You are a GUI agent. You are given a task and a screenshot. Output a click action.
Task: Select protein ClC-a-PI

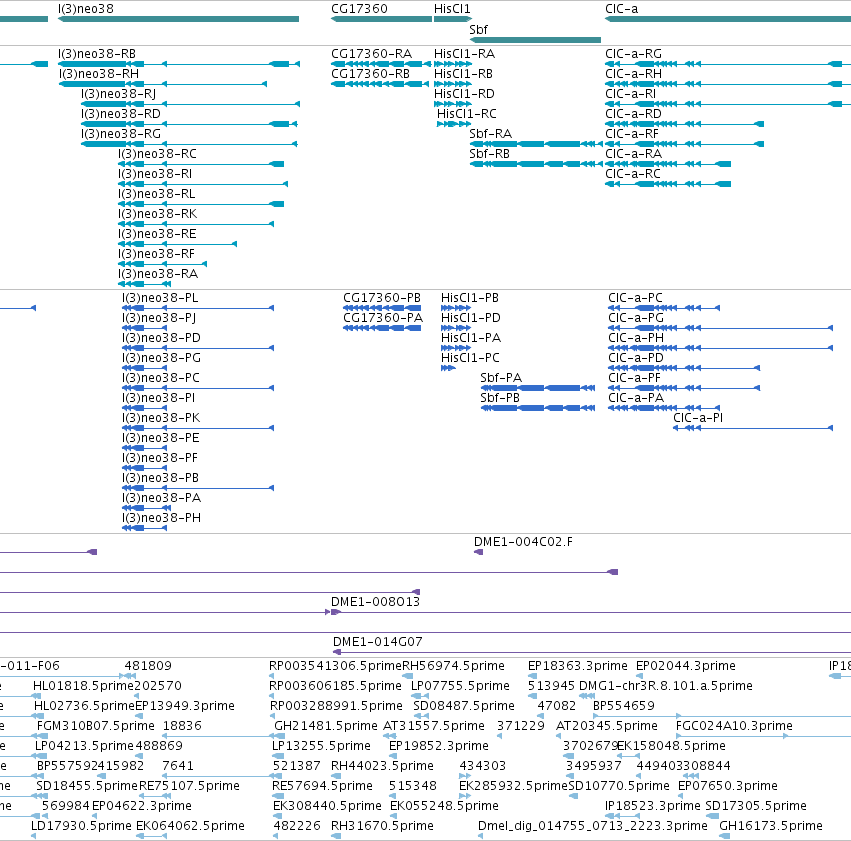698,418
